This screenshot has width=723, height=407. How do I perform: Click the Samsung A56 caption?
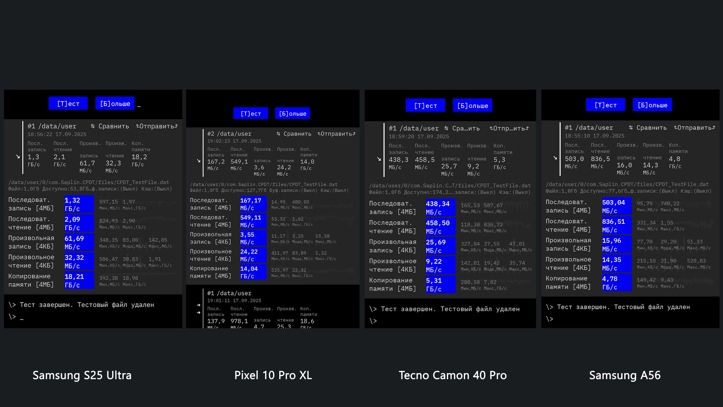[625, 375]
